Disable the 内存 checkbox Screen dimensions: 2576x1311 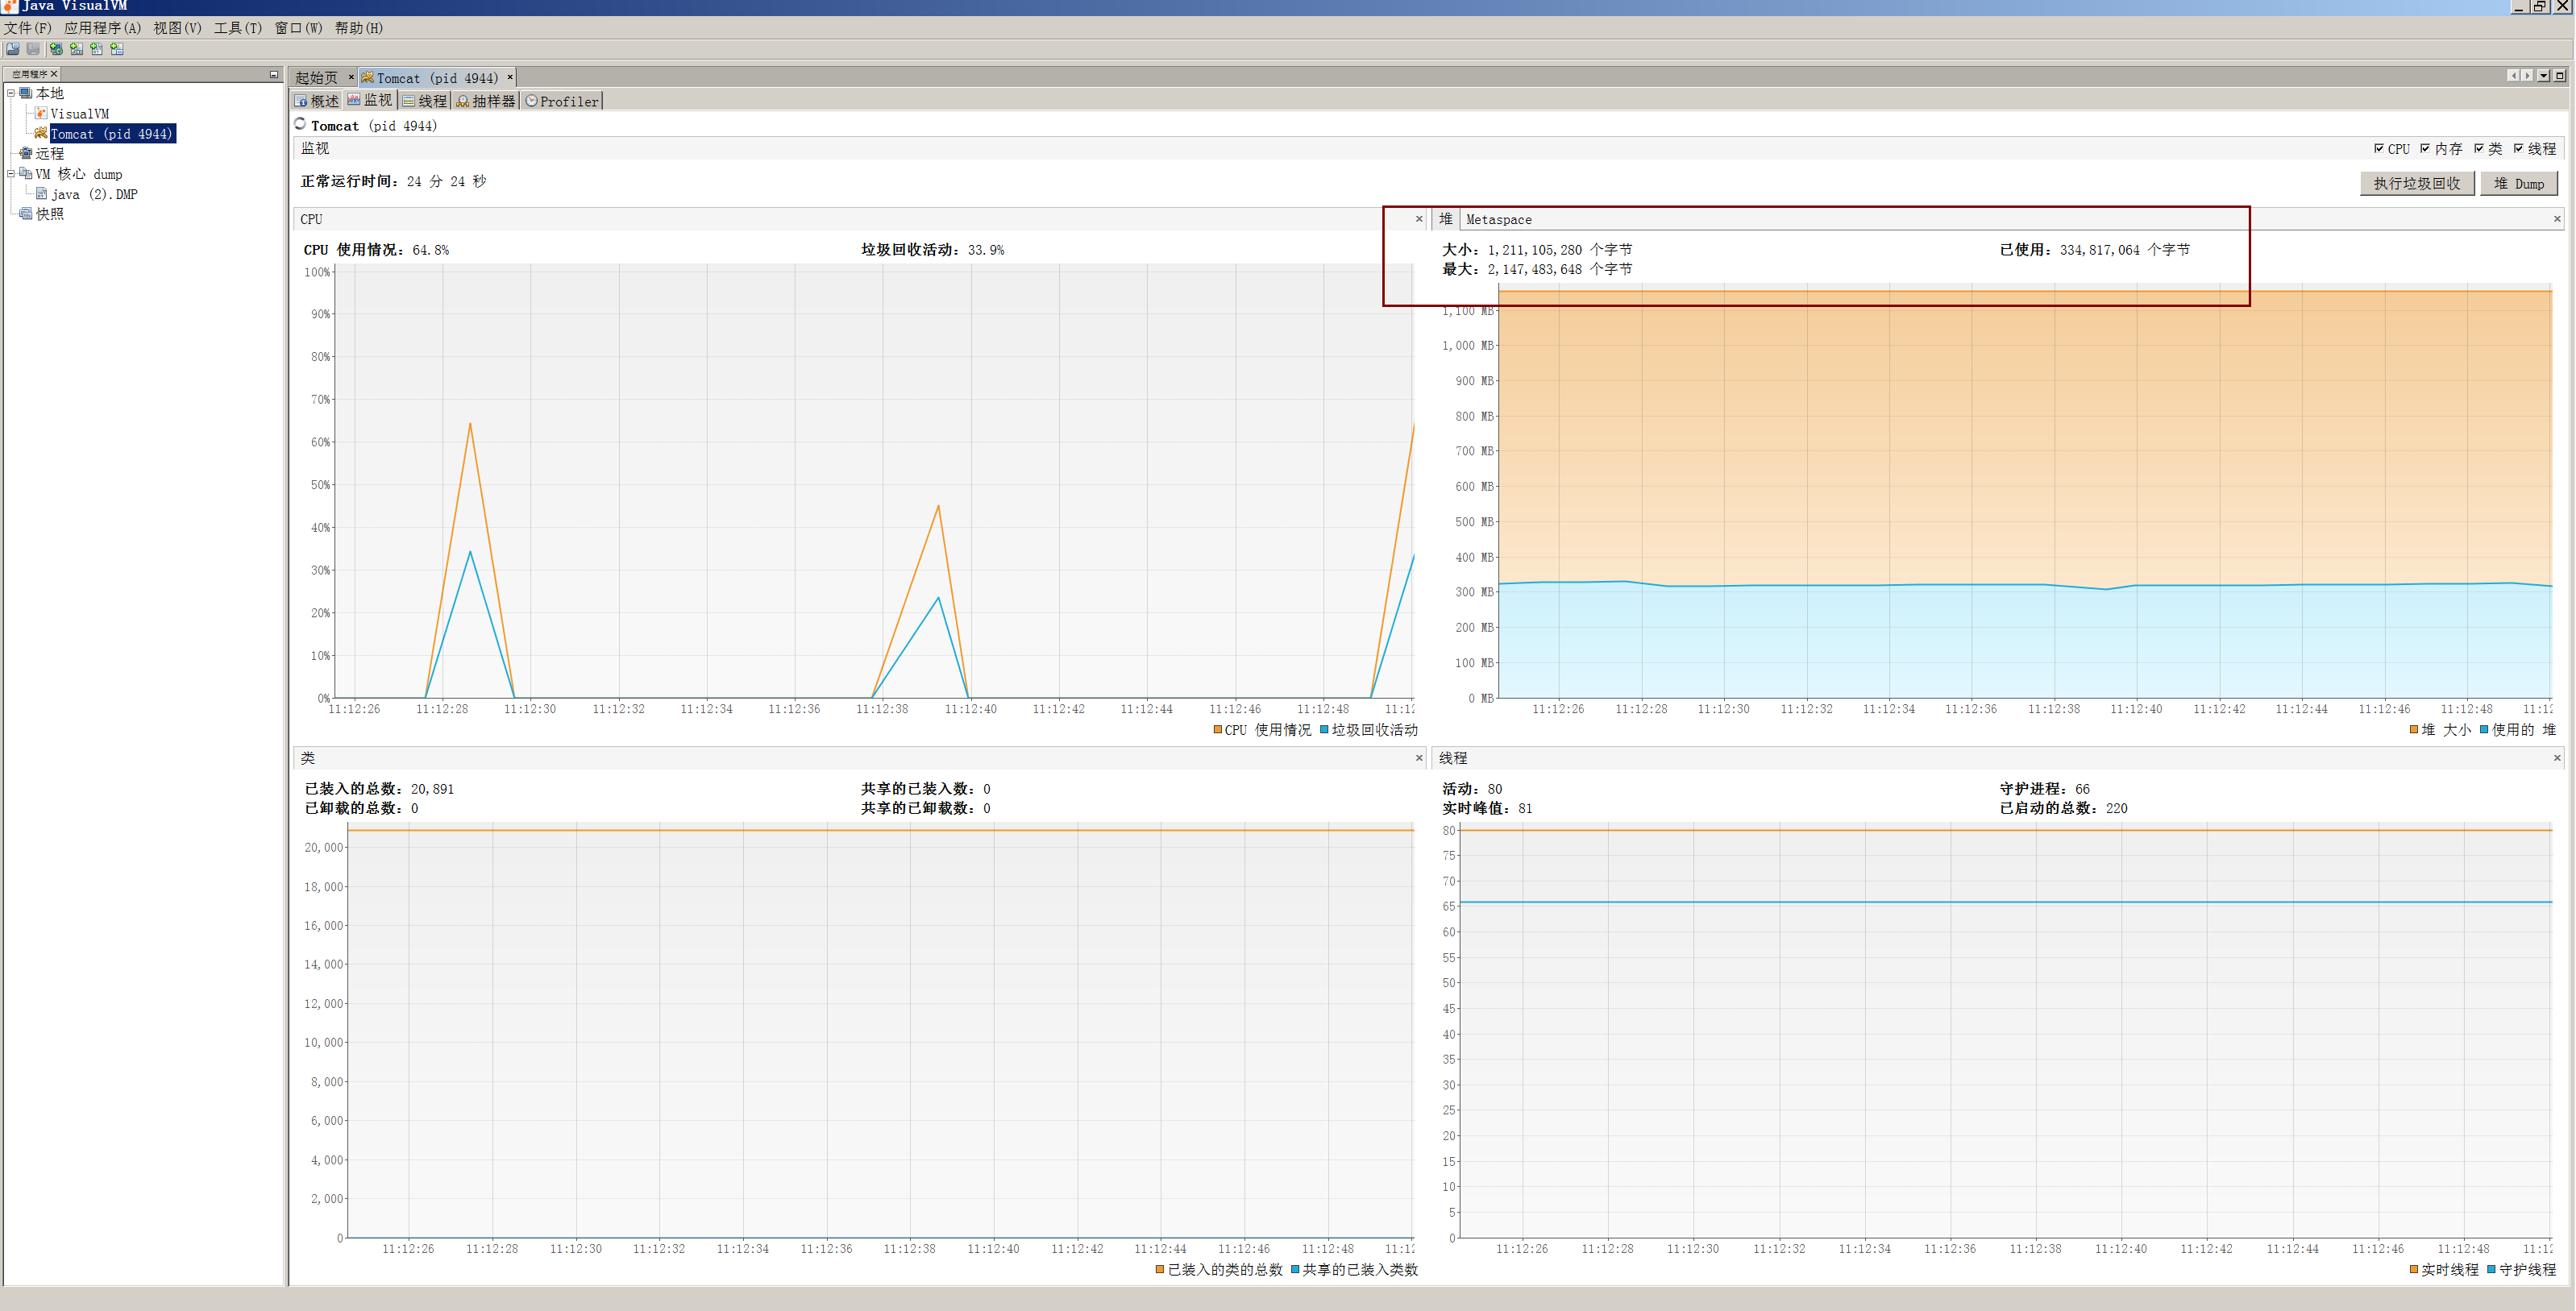pos(2426,149)
